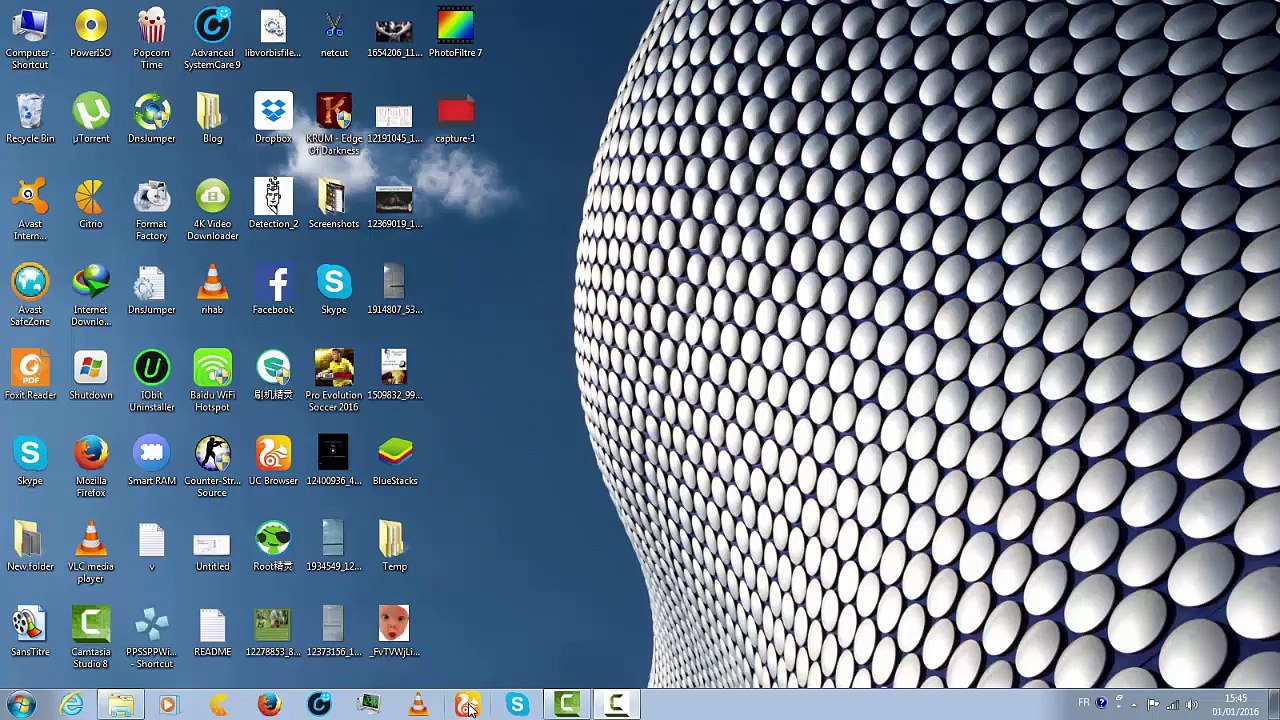Launch Internet Download Manager icon
This screenshot has width=1280, height=720.
click(91, 295)
